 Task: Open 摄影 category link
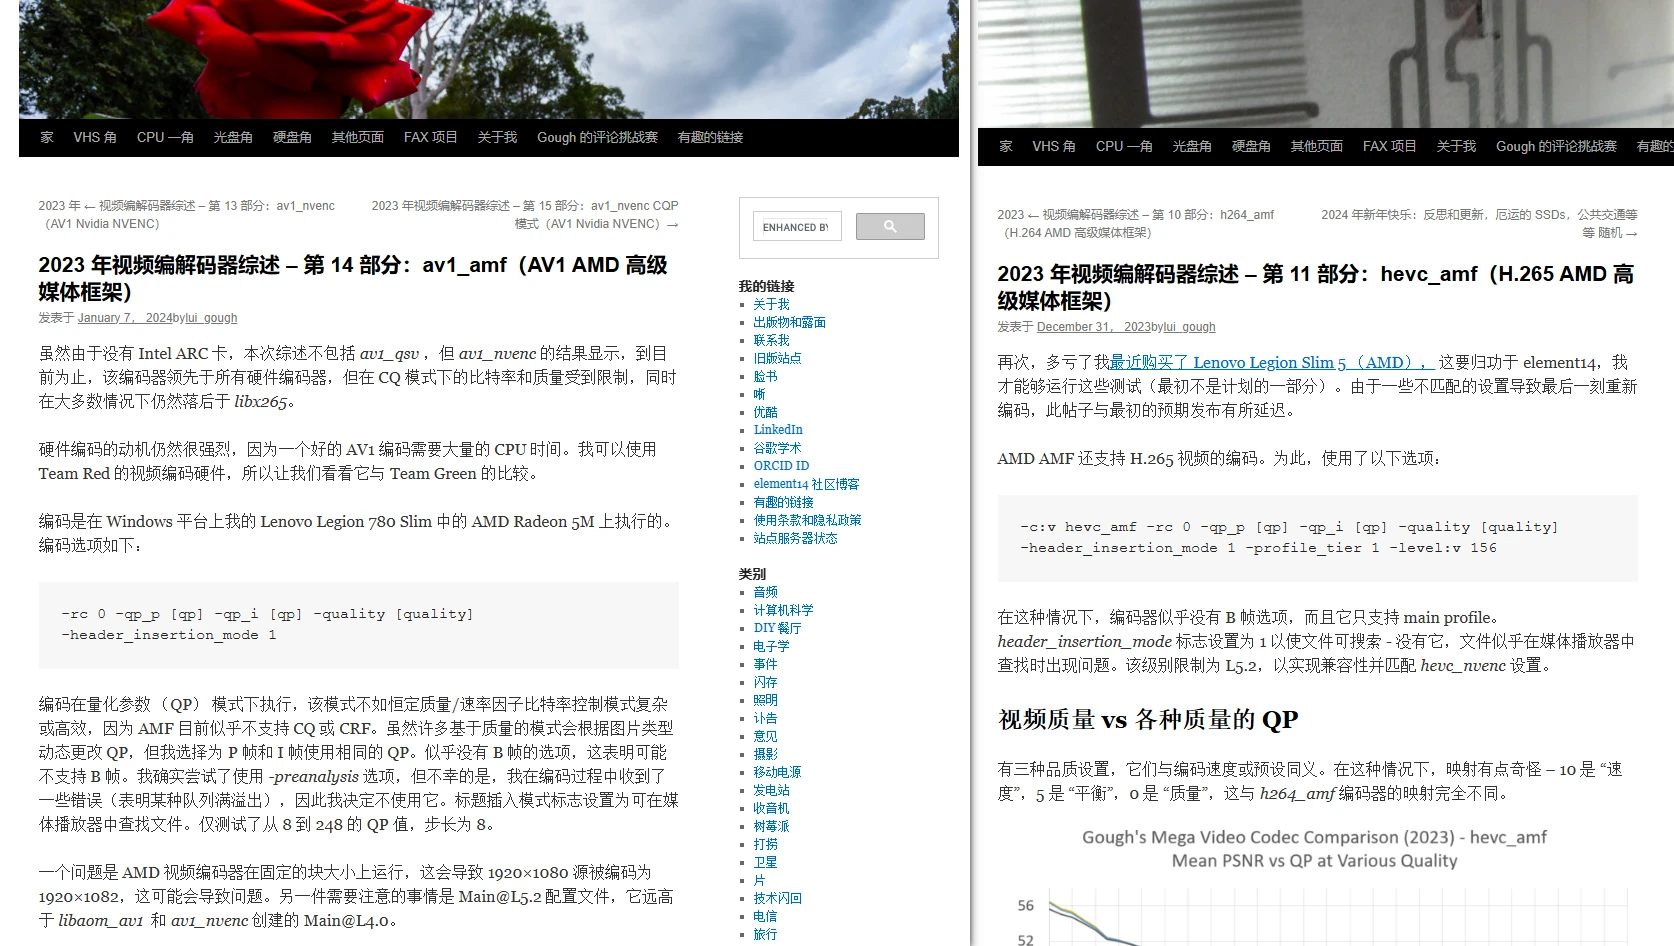tap(765, 754)
